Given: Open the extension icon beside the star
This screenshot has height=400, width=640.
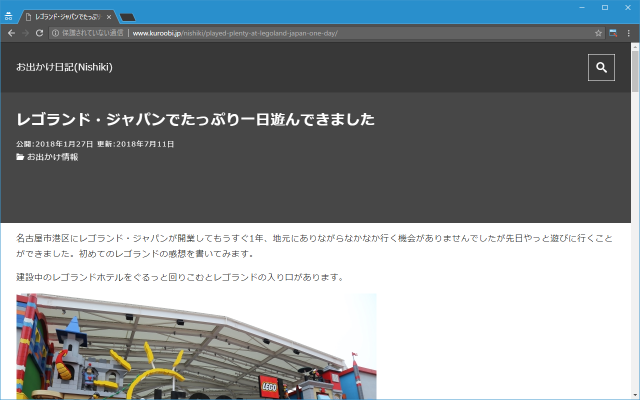Looking at the screenshot, I should coord(613,33).
